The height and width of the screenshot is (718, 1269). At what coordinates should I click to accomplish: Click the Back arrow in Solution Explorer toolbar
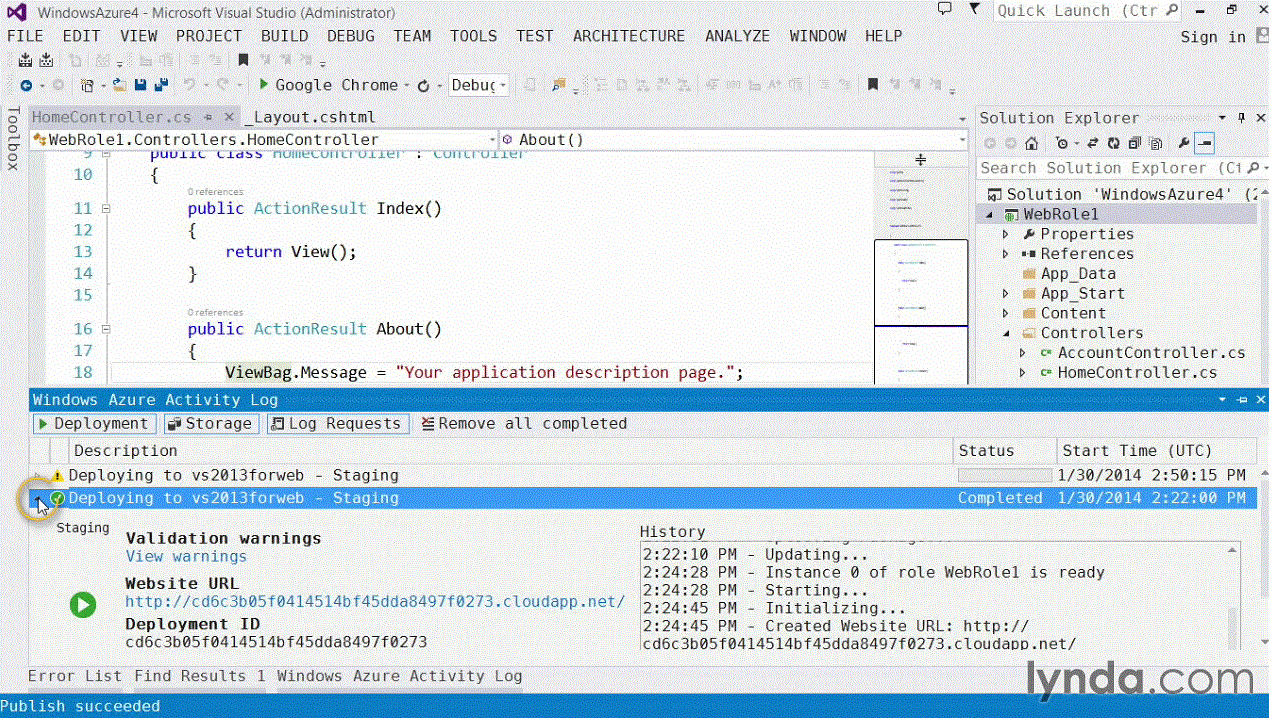coord(990,143)
